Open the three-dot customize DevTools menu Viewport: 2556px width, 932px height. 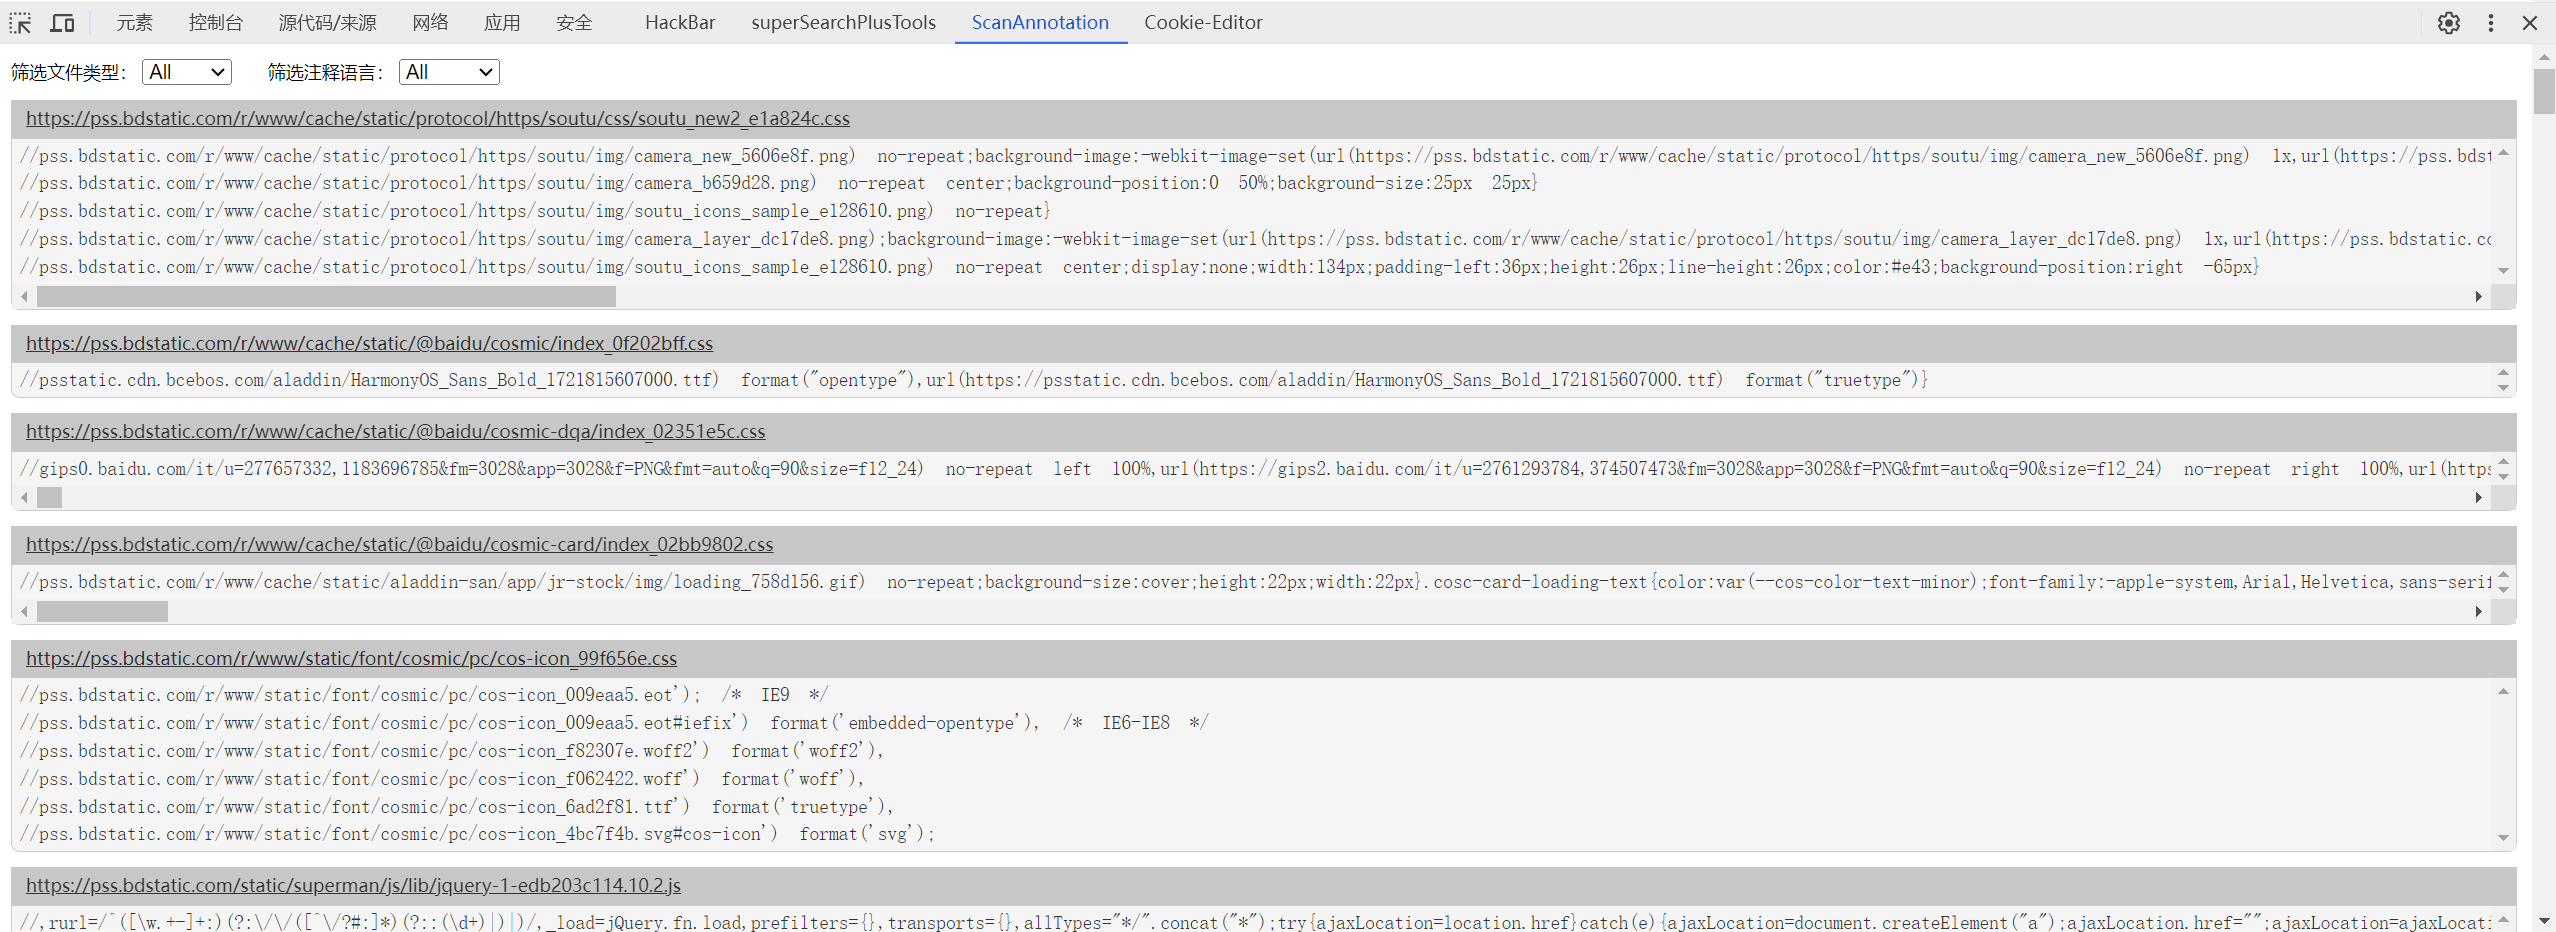click(x=2490, y=23)
